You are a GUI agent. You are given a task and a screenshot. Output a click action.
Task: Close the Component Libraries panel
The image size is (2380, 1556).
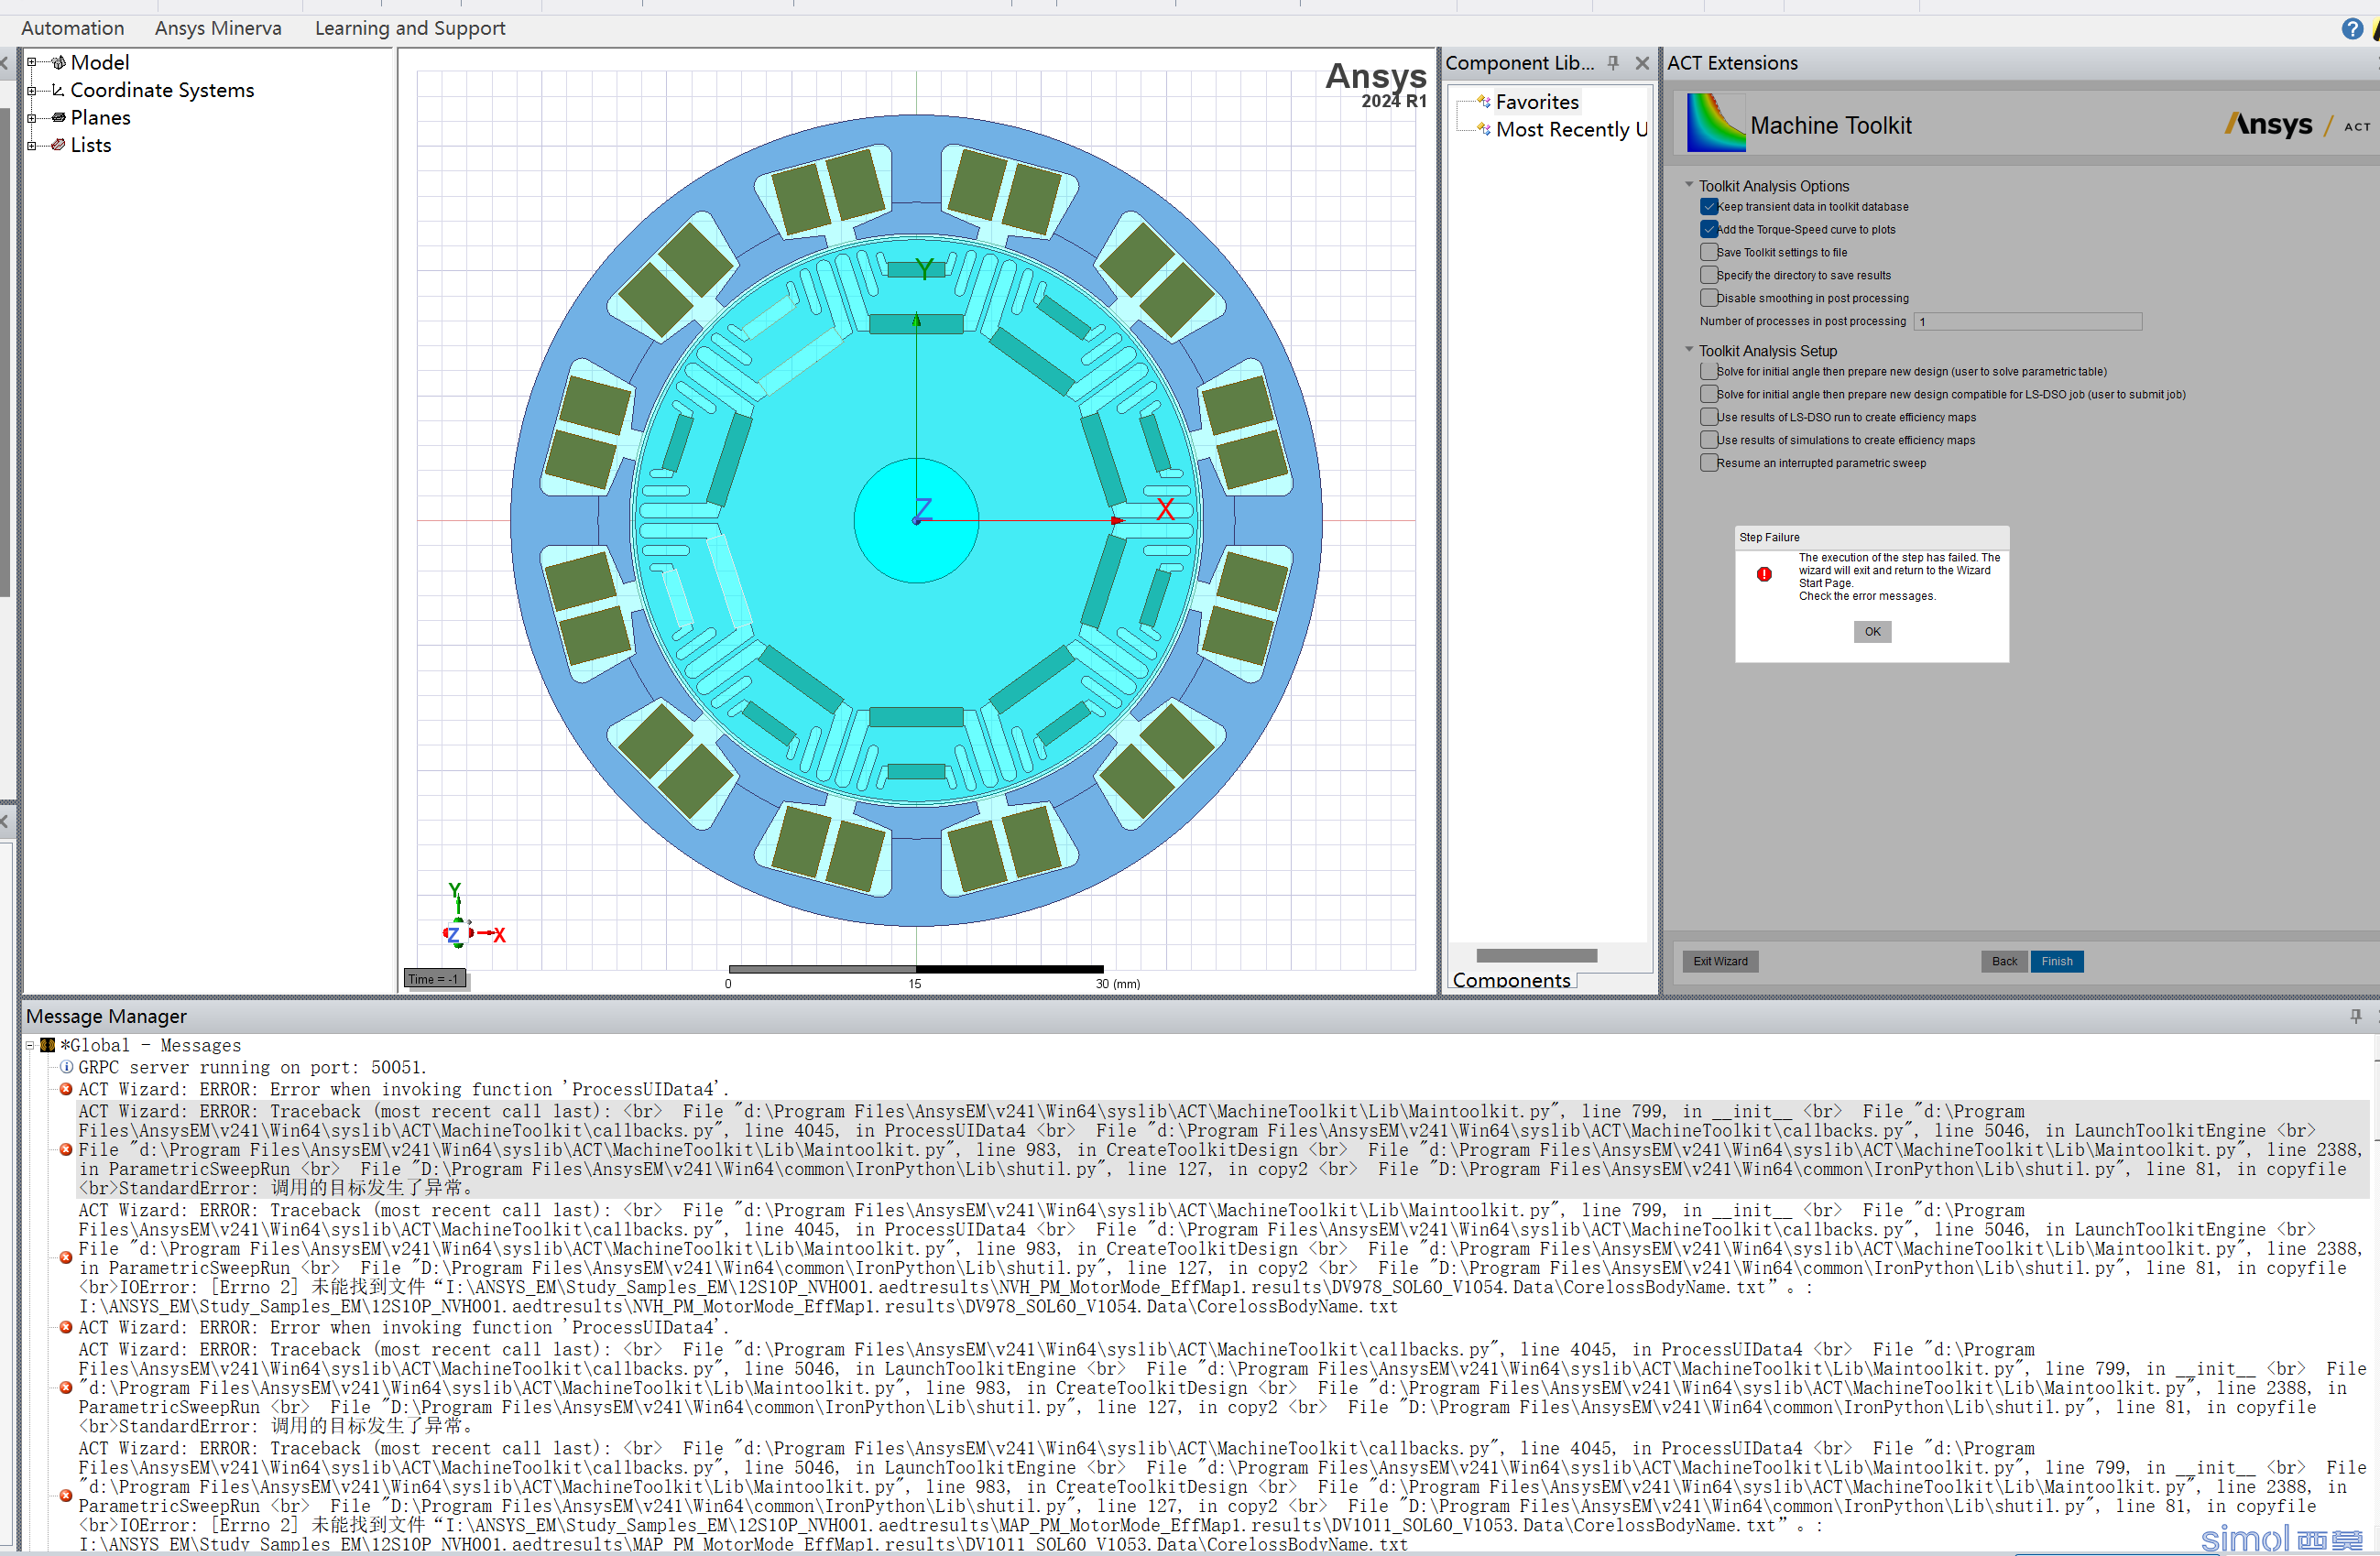pyautogui.click(x=1642, y=63)
